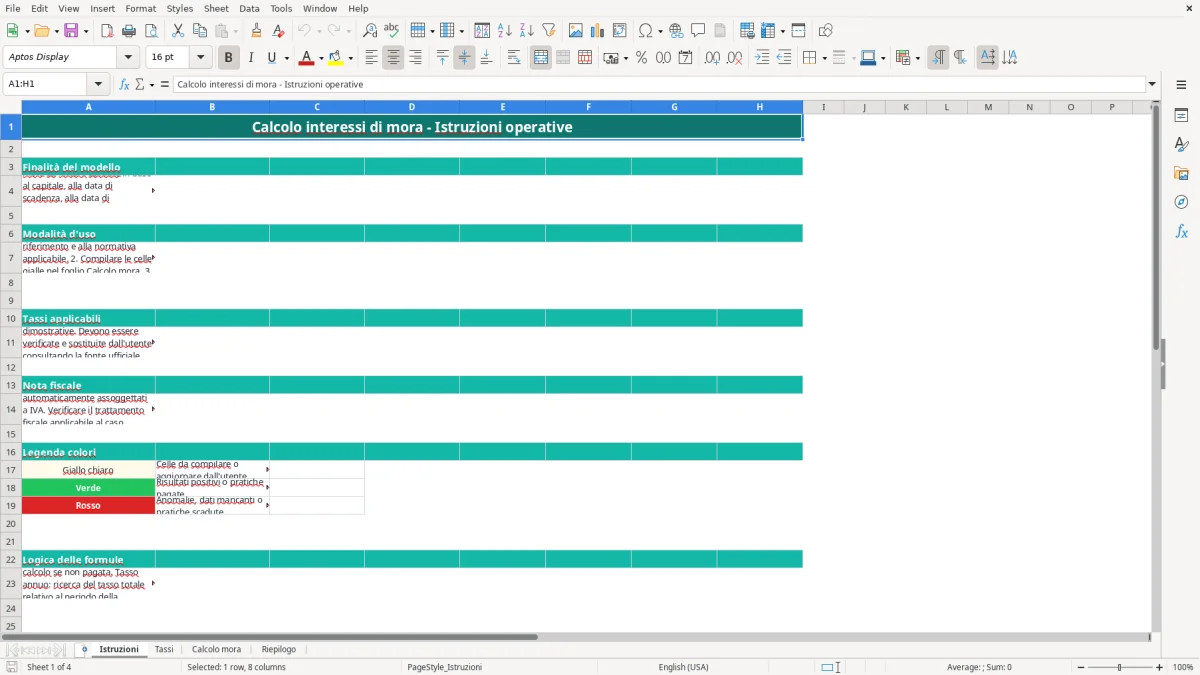This screenshot has height=675, width=1200.
Task: Select column D header
Action: coord(412,107)
